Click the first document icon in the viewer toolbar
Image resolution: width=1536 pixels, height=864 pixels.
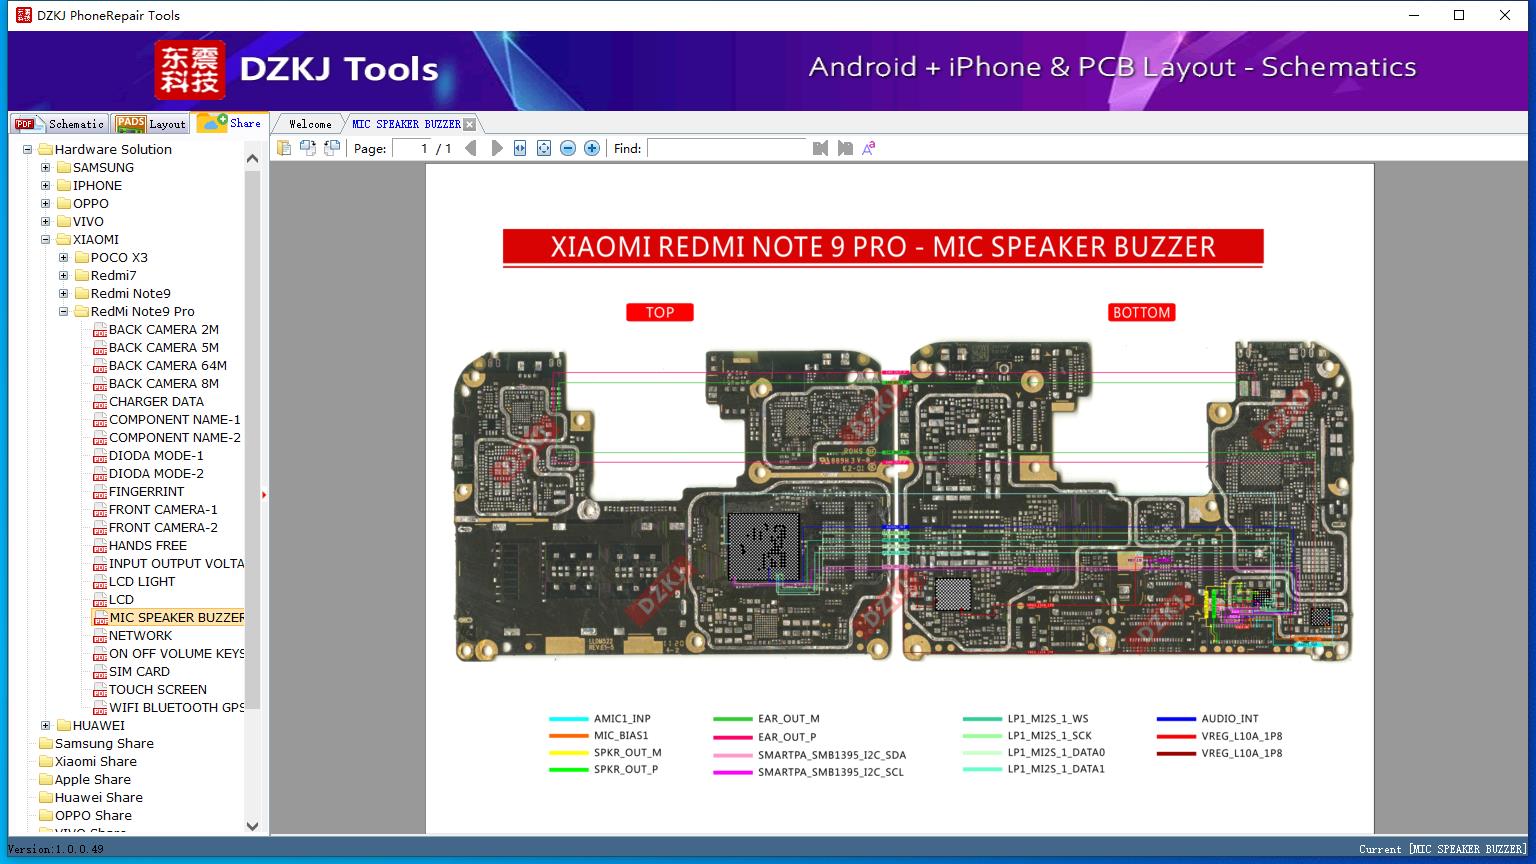click(x=284, y=148)
